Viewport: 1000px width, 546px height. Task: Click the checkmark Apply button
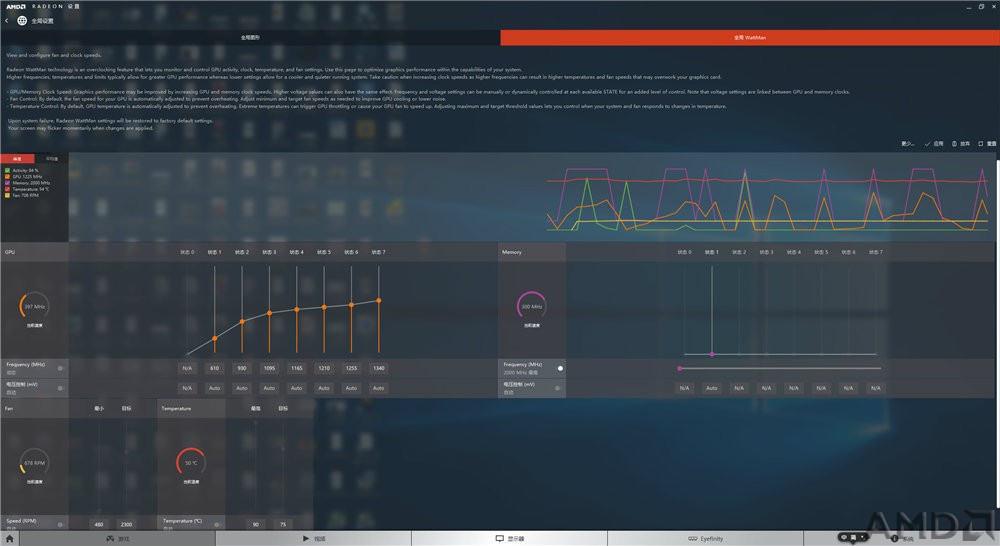[x=934, y=144]
